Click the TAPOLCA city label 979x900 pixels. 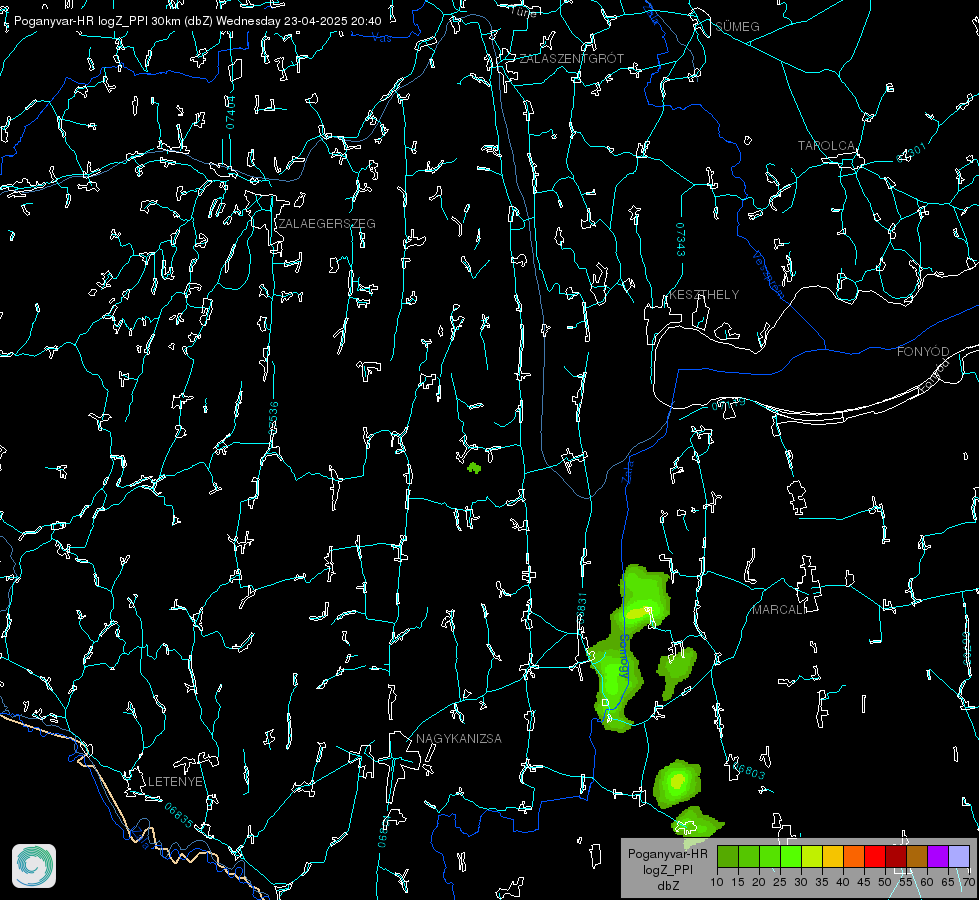826,146
